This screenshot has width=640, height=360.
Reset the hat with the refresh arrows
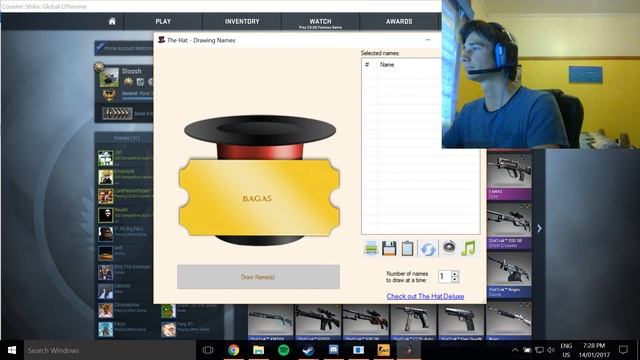click(x=428, y=249)
